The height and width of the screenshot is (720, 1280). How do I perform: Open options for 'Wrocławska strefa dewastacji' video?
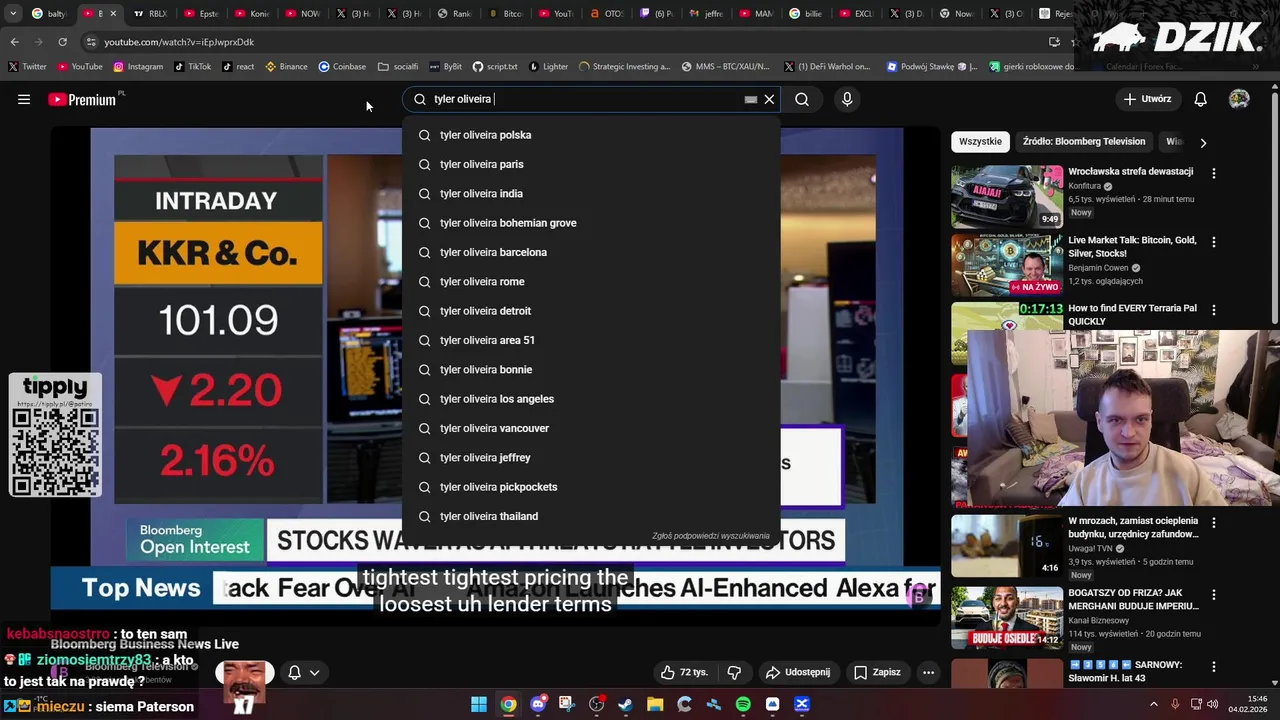coord(1214,173)
